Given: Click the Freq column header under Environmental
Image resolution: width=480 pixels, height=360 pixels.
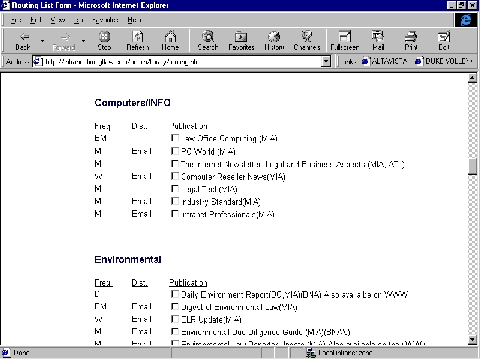Looking at the screenshot, I should click(103, 283).
